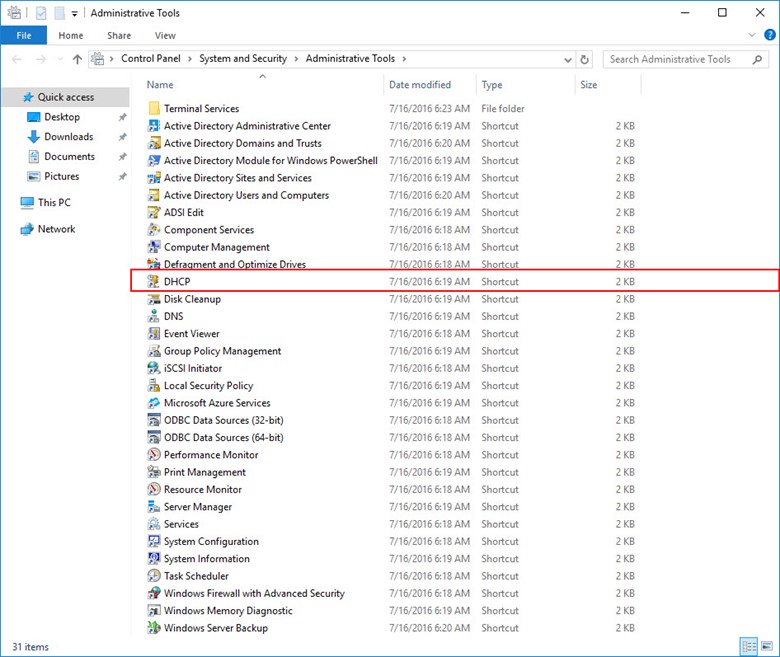Click the Event Viewer icon

coord(154,334)
